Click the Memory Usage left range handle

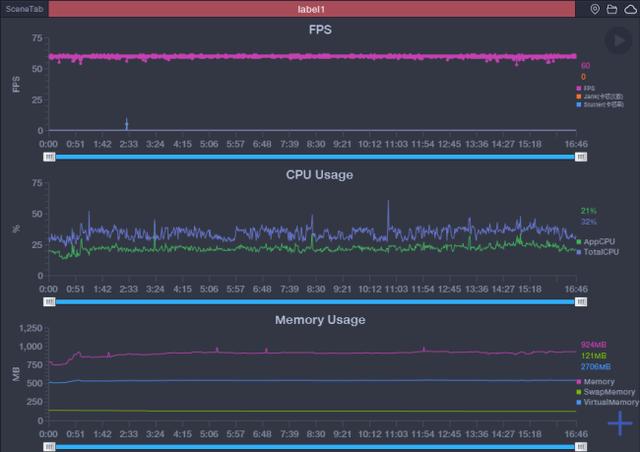click(x=49, y=447)
